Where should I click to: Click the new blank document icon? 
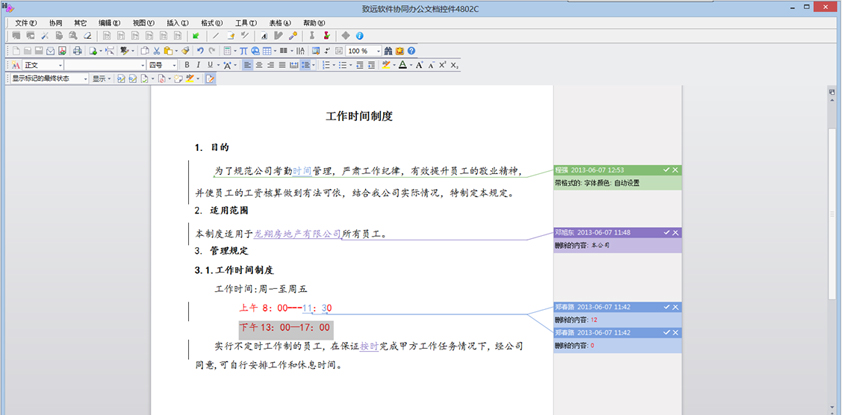click(16, 51)
